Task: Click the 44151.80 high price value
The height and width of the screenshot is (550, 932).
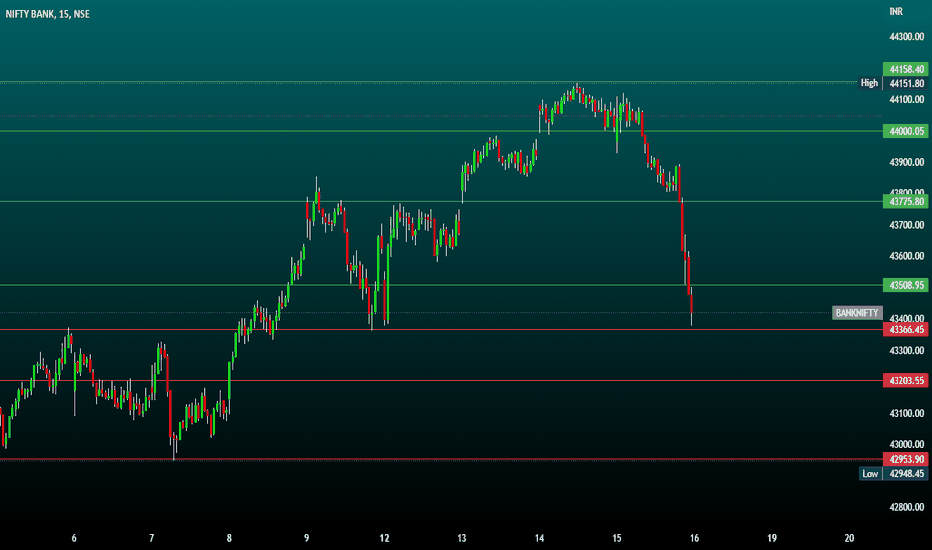Action: [x=906, y=83]
